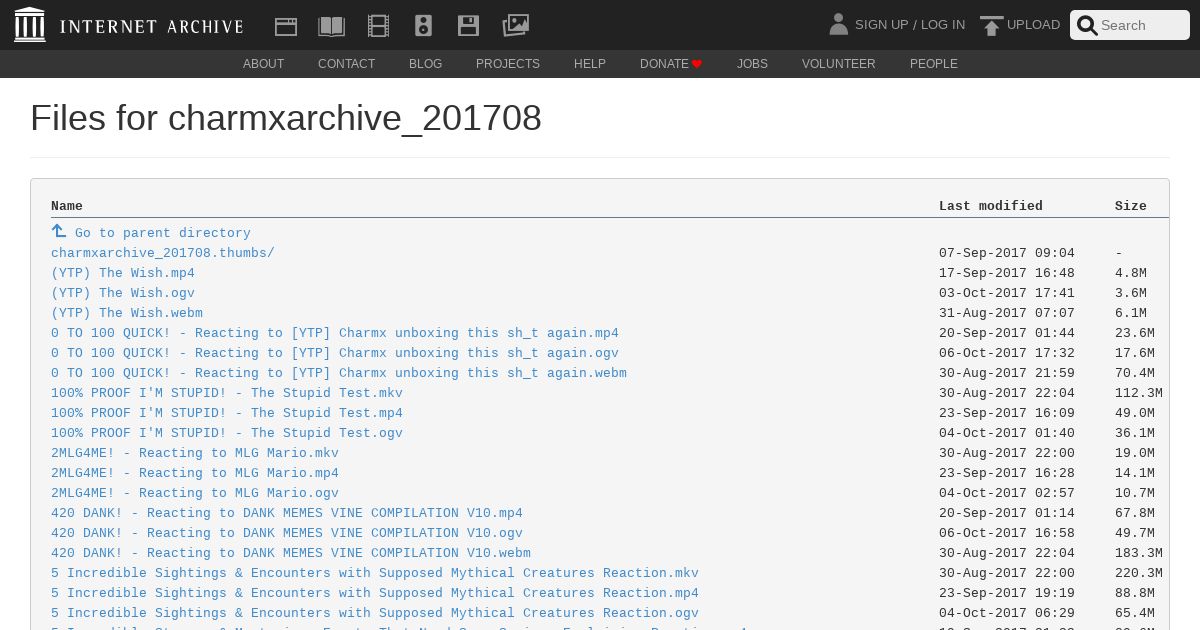Open the BLOG menu item
Screen dimensions: 1200x630
(x=425, y=64)
